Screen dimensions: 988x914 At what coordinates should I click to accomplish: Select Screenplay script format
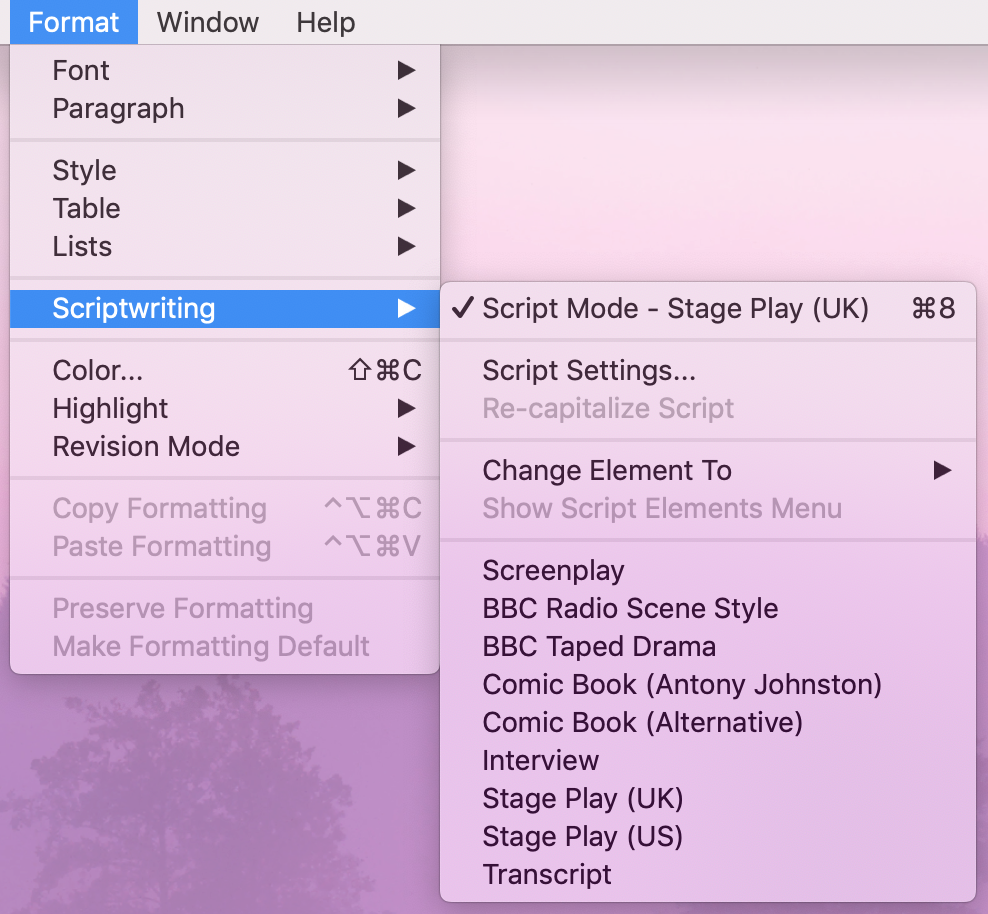coord(708,571)
